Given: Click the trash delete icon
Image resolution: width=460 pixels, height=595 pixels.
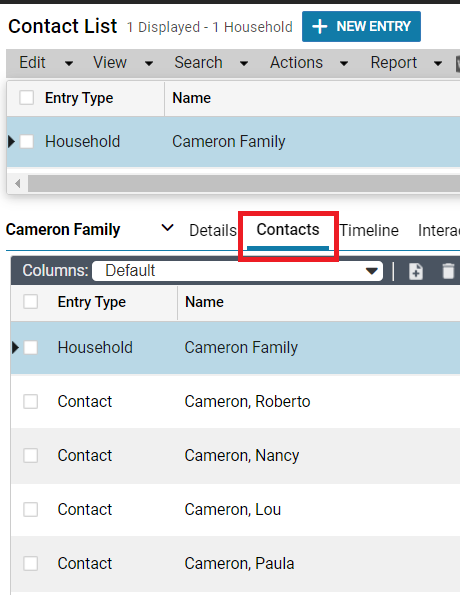Looking at the screenshot, I should point(448,271).
